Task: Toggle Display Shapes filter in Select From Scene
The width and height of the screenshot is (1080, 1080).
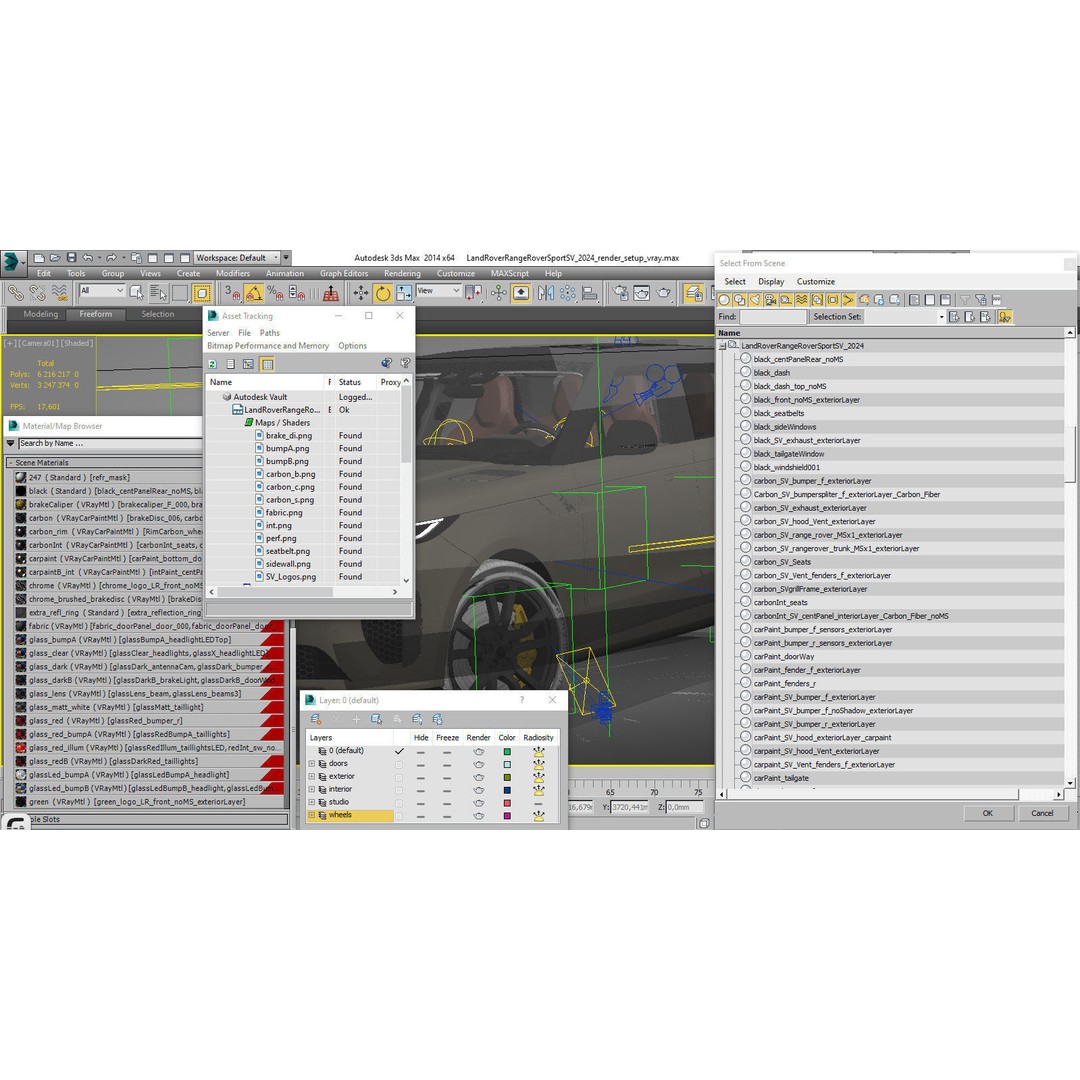Action: 739,300
